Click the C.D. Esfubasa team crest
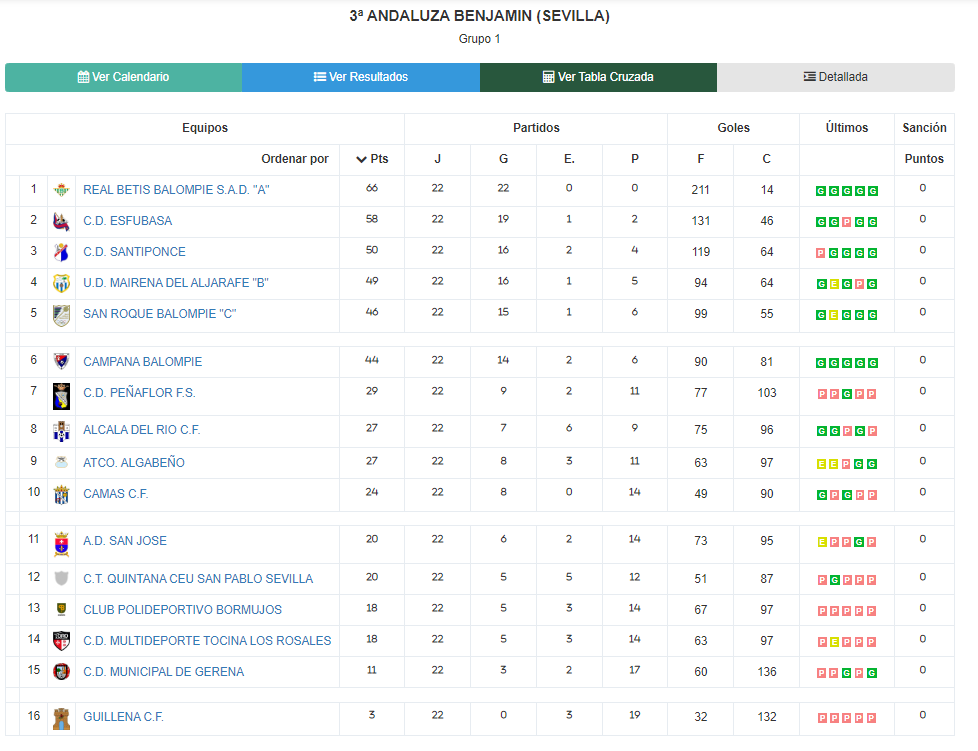978x751 pixels. click(x=61, y=221)
